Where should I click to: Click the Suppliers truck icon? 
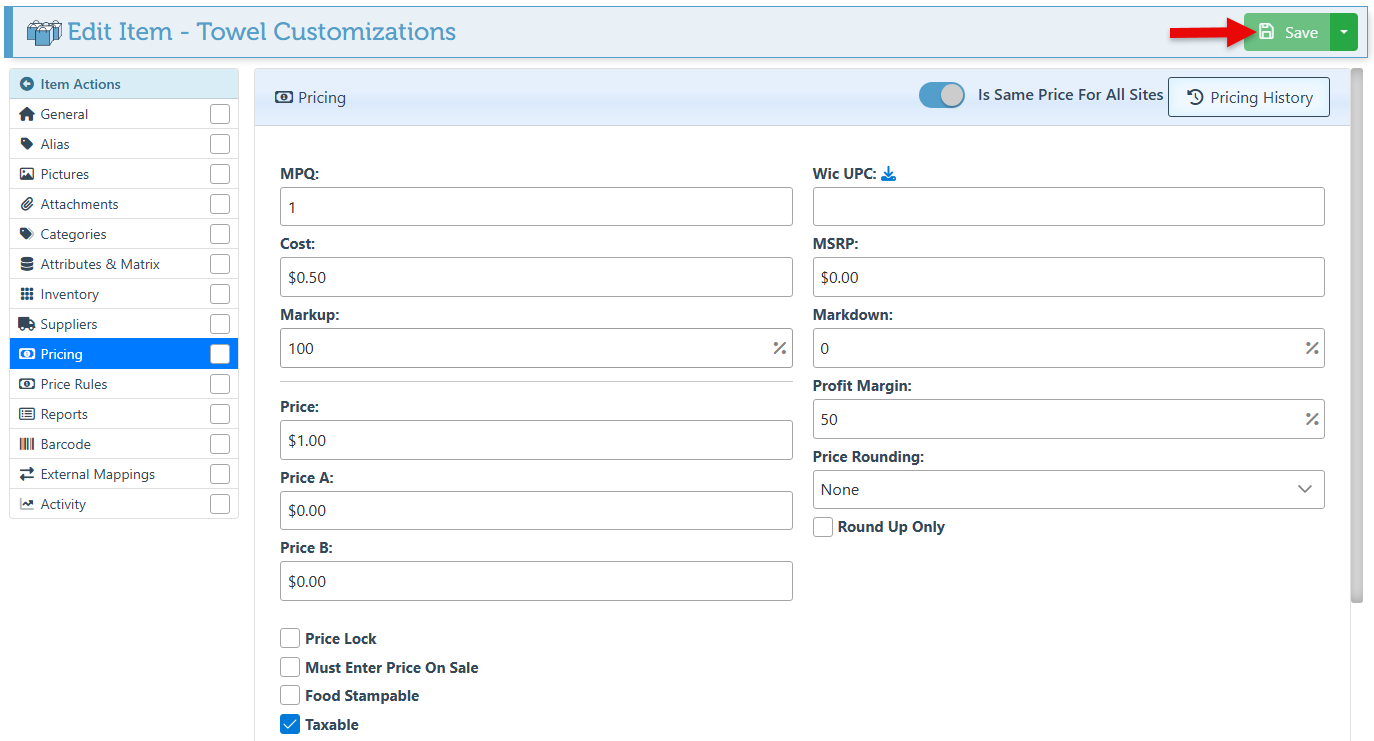coord(27,324)
